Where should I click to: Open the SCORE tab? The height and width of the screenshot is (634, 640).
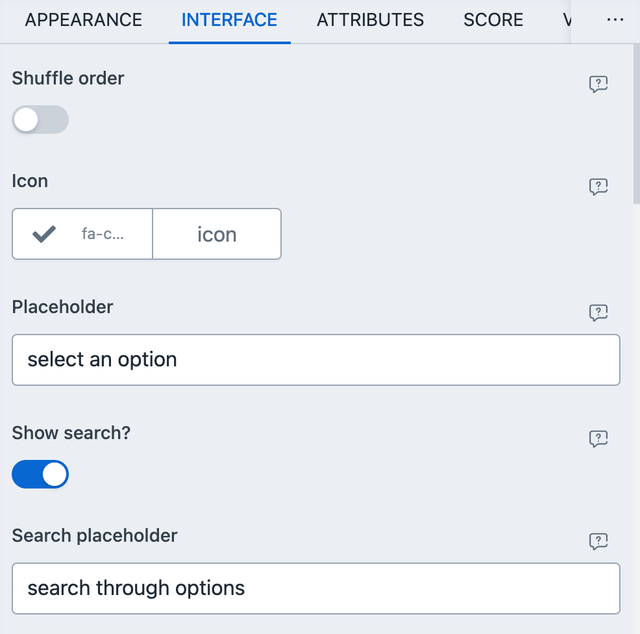(x=493, y=20)
